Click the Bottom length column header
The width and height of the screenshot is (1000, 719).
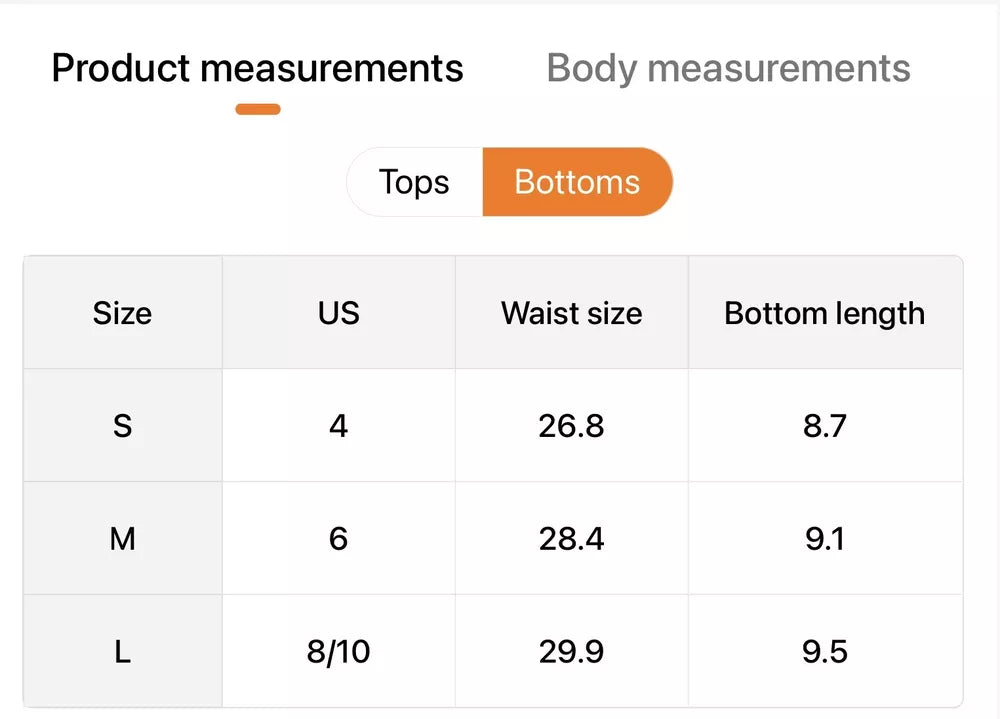click(x=825, y=313)
